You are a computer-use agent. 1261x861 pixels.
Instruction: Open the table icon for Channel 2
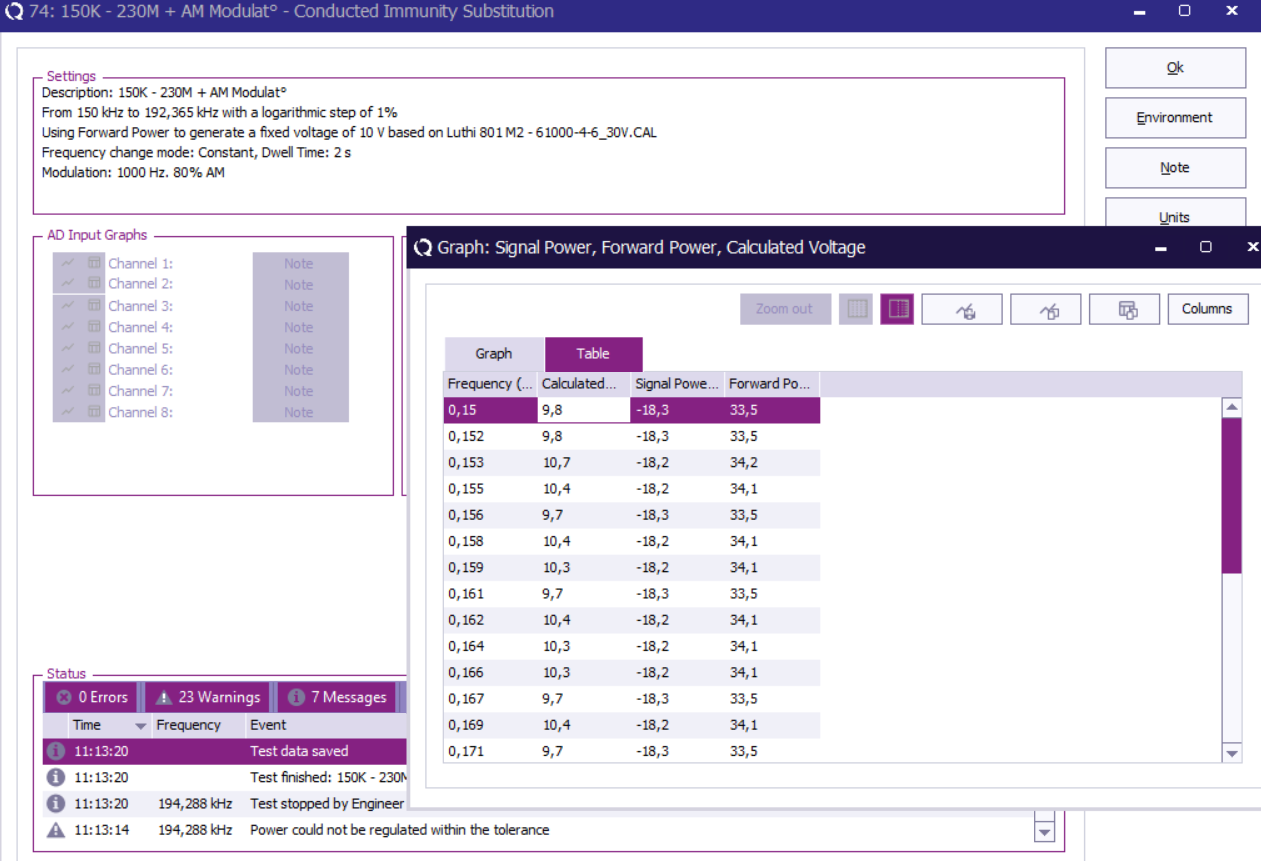coord(93,284)
